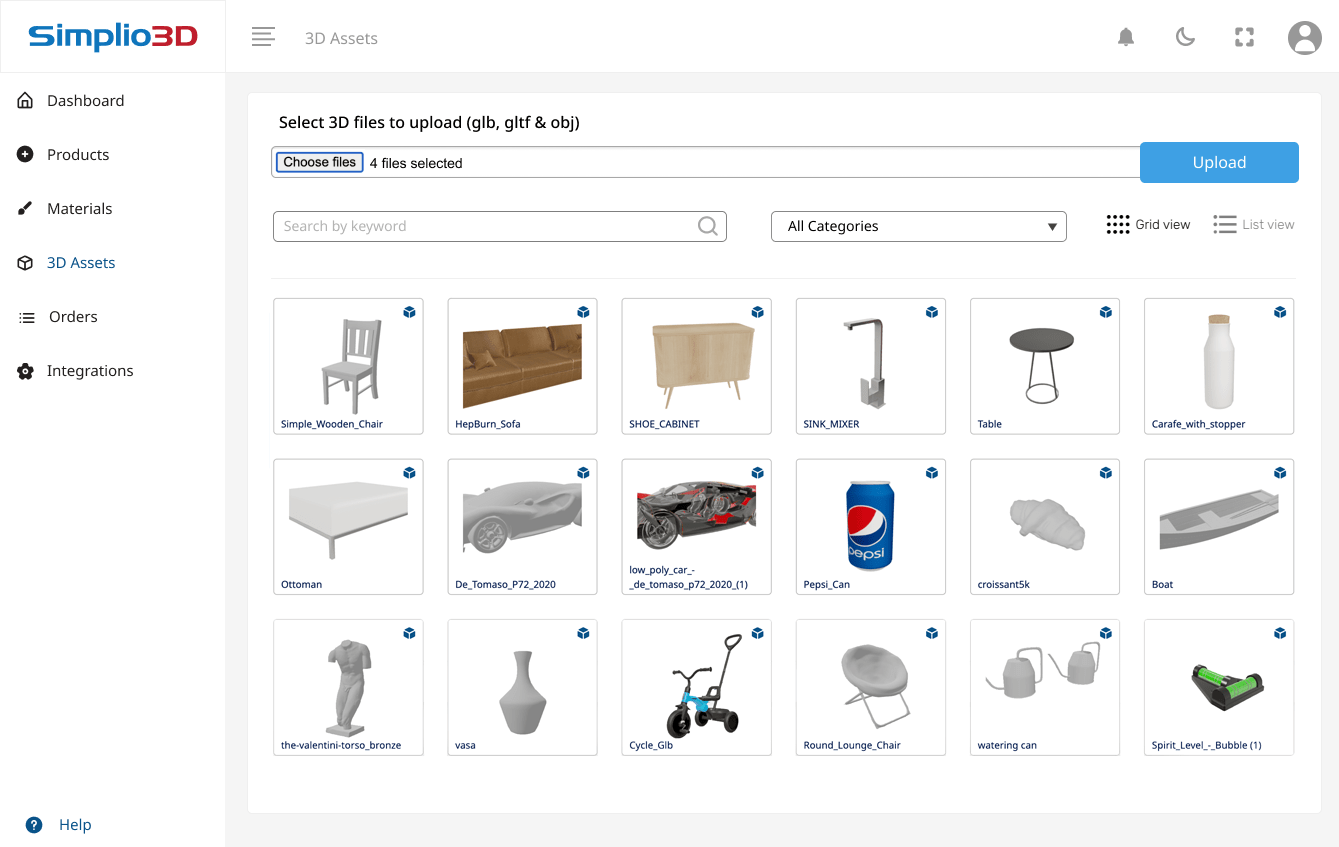Open the Dashboard from the sidebar
This screenshot has height=847, width=1339.
tap(85, 100)
